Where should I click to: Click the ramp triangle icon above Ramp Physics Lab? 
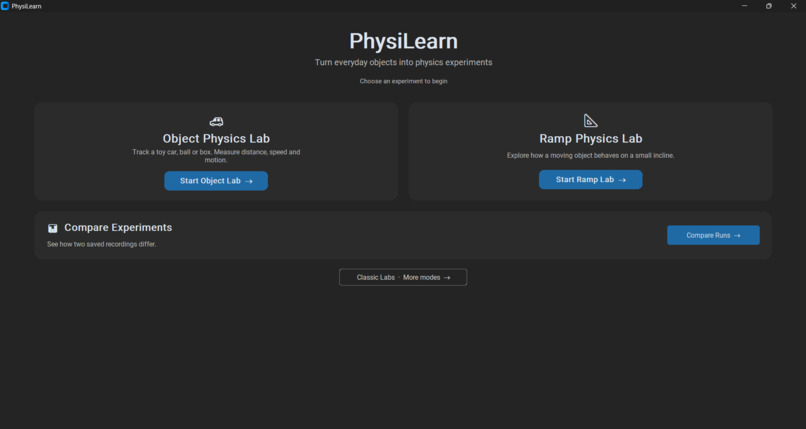coord(591,121)
